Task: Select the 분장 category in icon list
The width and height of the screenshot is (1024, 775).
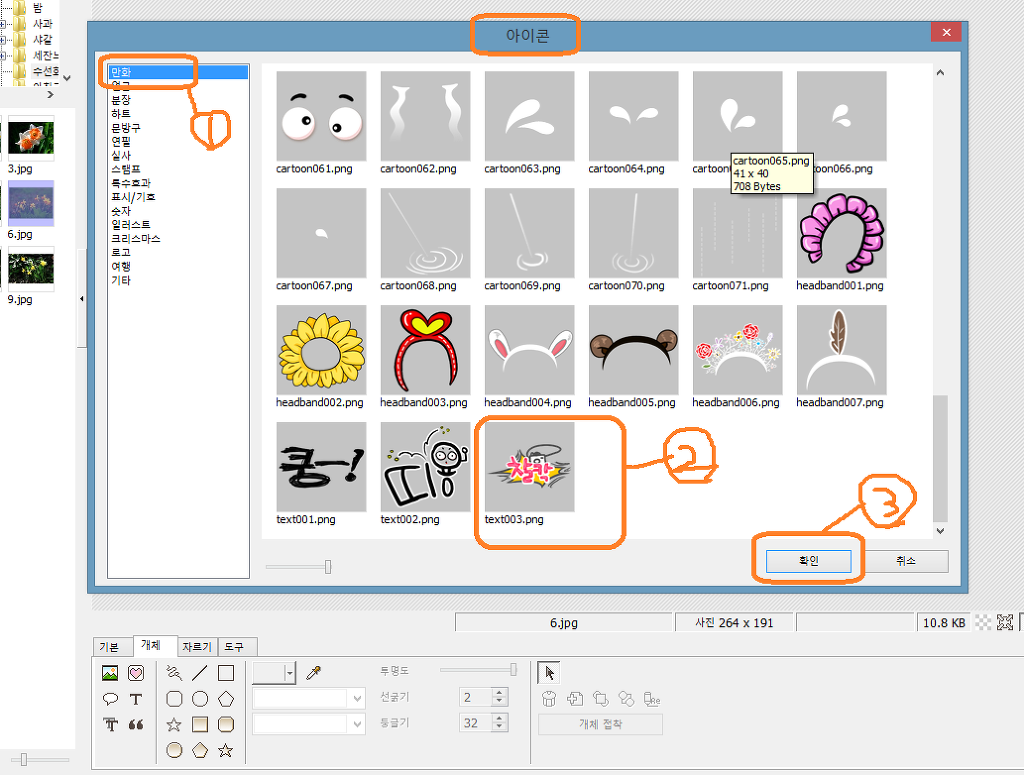Action: tap(121, 99)
